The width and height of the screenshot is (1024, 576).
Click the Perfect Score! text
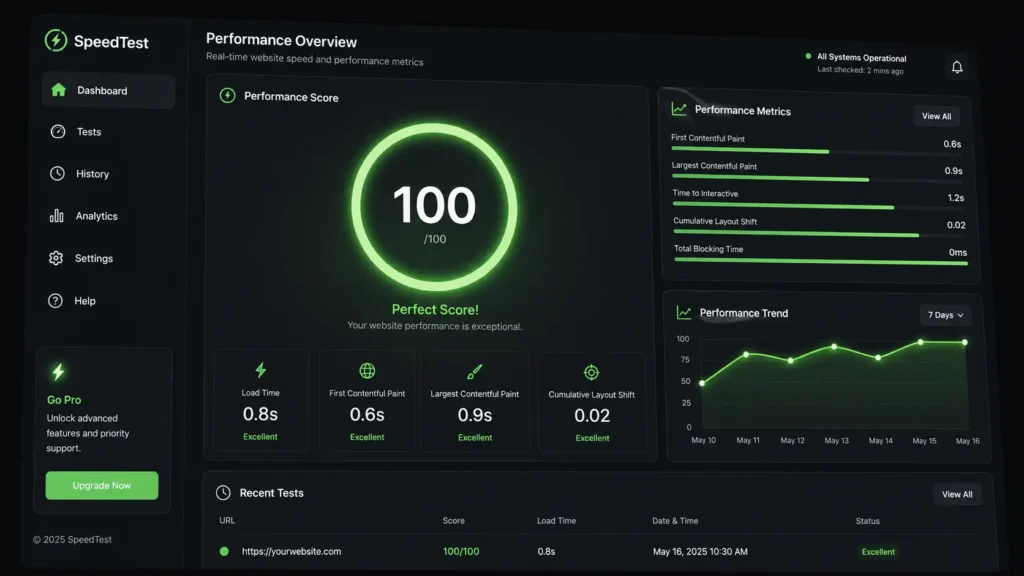pos(435,310)
